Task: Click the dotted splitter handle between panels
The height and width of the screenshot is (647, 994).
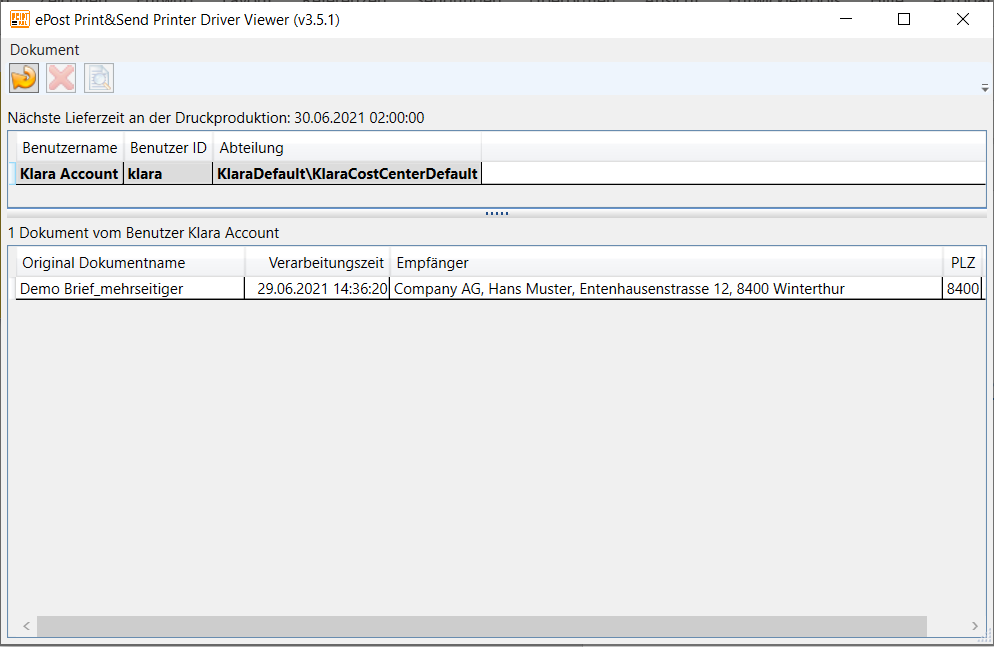Action: pos(497,214)
